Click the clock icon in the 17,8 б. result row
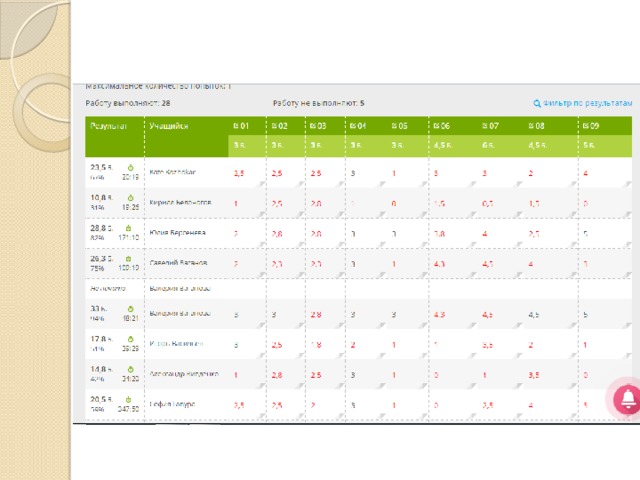Screen dimensions: 640x480 pyautogui.click(x=131, y=340)
